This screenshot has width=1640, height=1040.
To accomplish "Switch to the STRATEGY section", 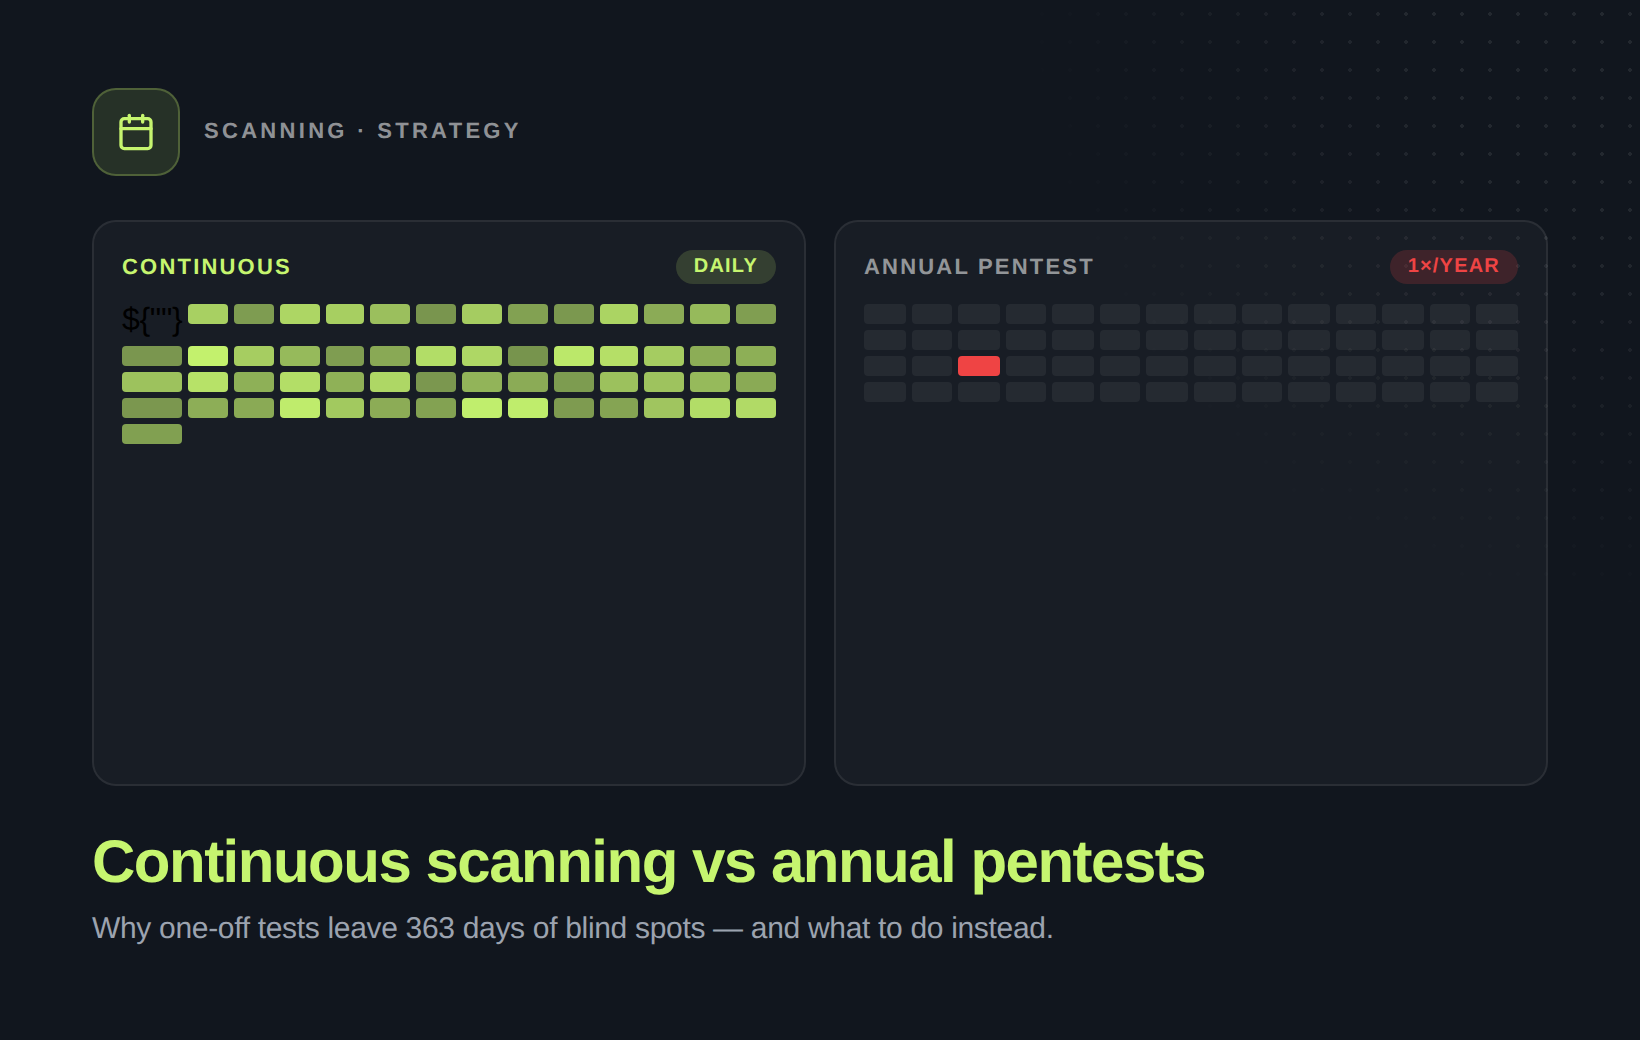I will [447, 130].
